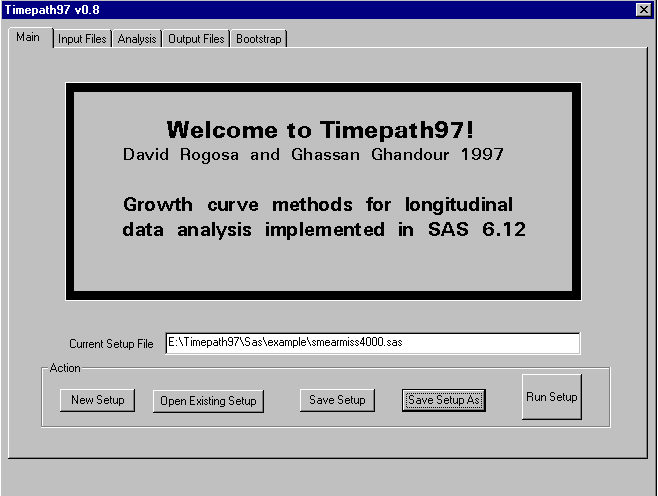Screen dimensions: 658x496
Task: Click the New Setup button
Action: (x=97, y=400)
